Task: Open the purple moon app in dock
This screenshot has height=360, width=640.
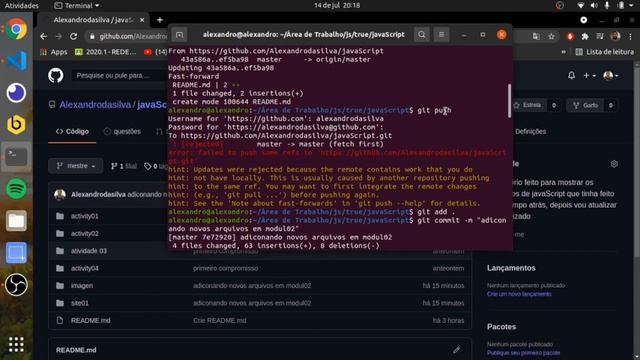Action: [x=16, y=93]
